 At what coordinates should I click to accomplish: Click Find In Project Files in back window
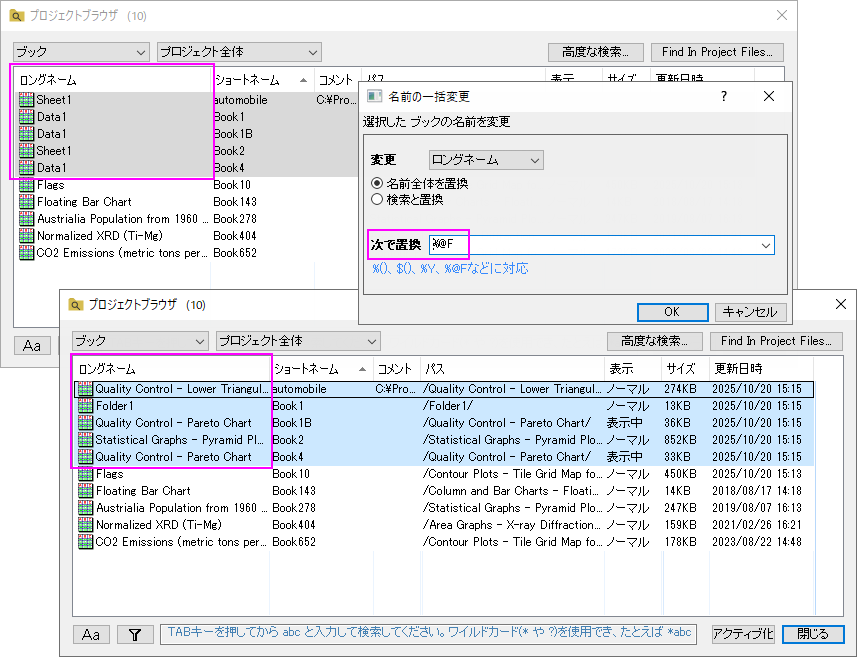717,52
